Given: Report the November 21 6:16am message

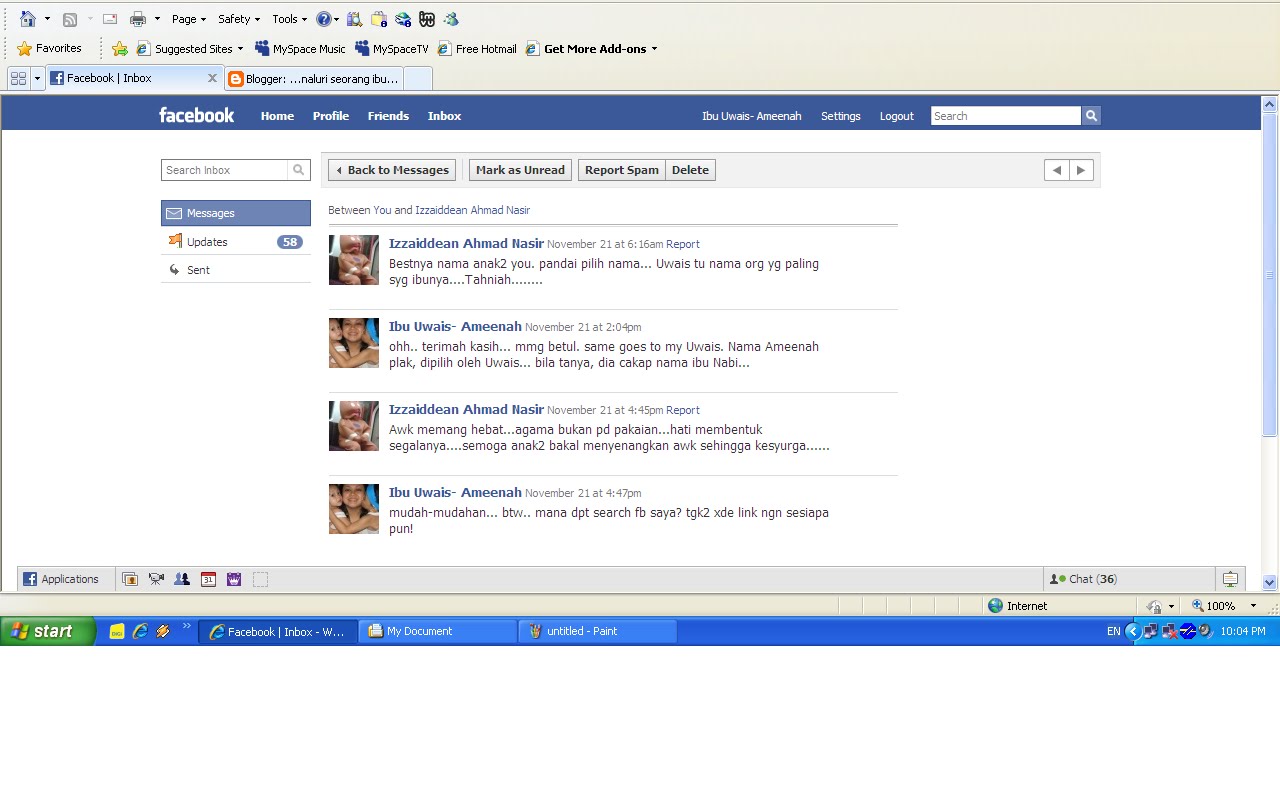Looking at the screenshot, I should (683, 244).
